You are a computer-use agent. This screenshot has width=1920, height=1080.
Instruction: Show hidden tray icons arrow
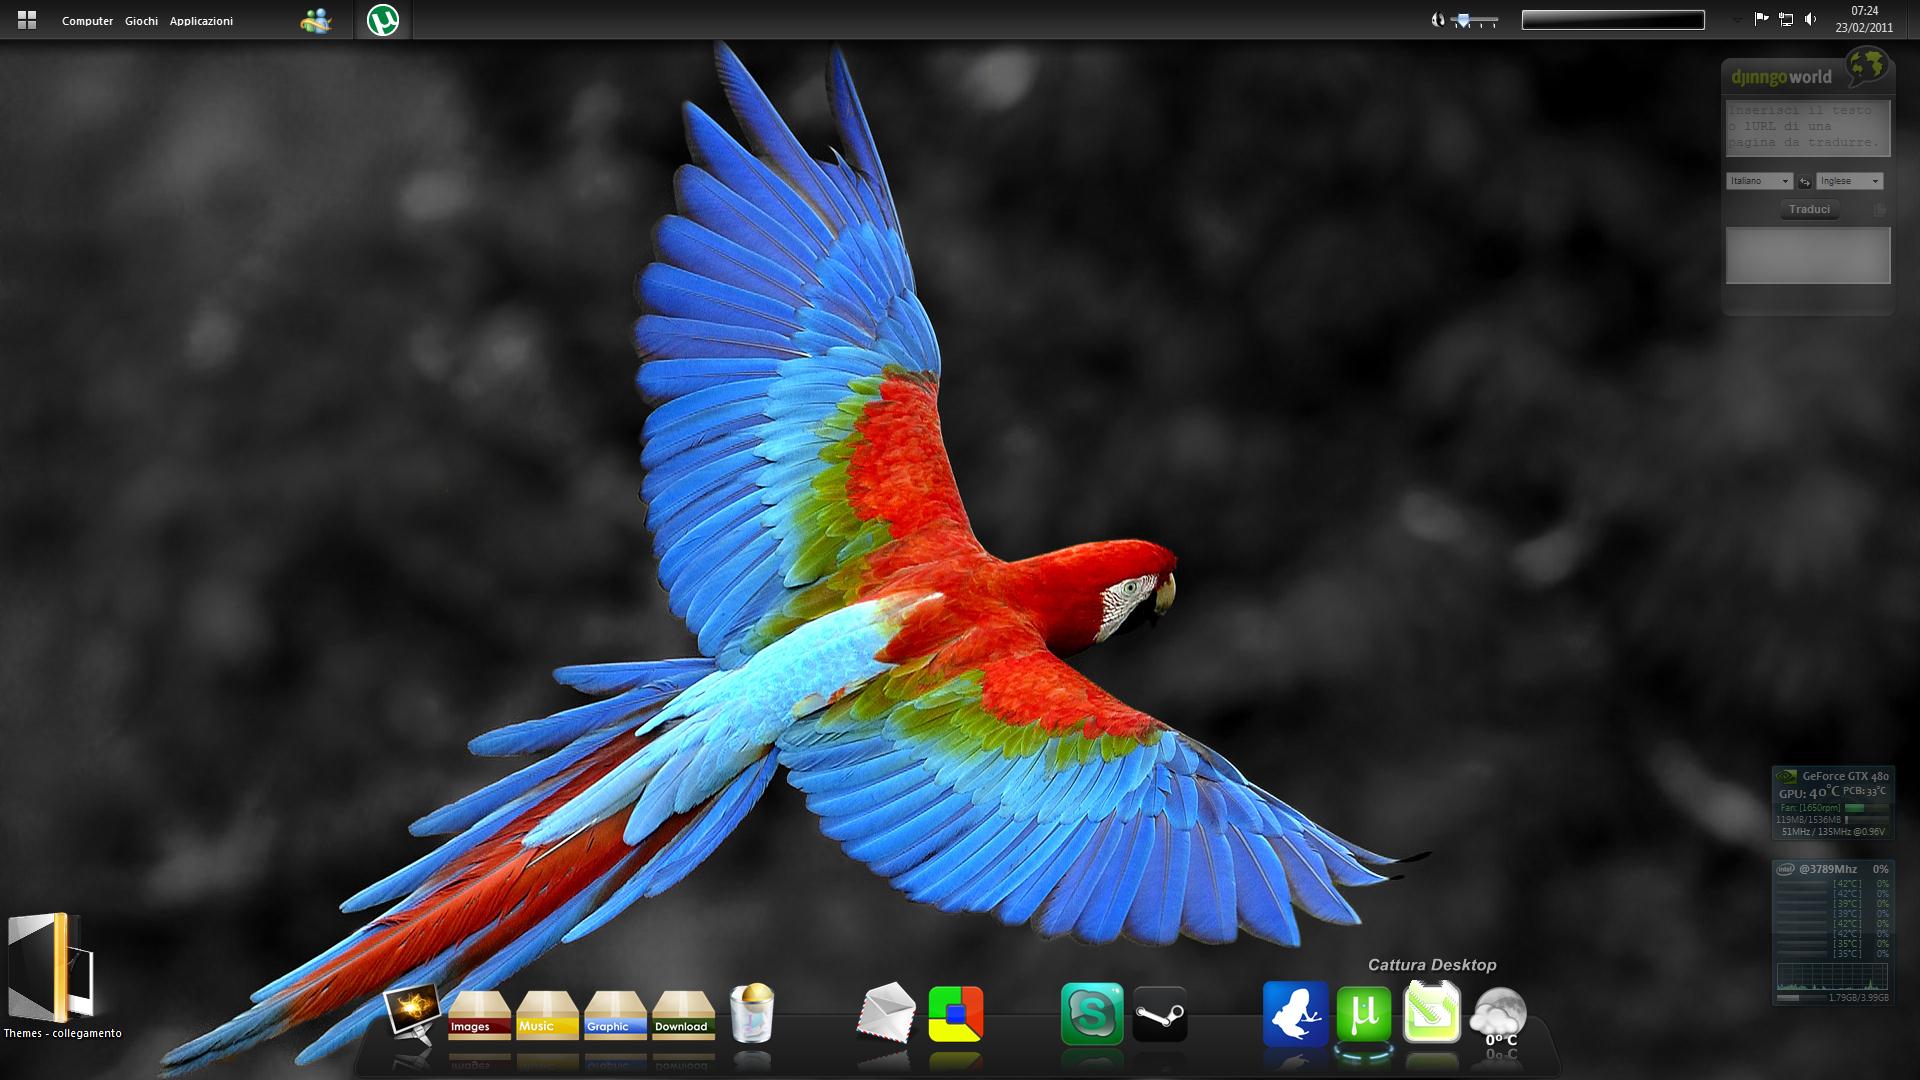coord(1737,19)
